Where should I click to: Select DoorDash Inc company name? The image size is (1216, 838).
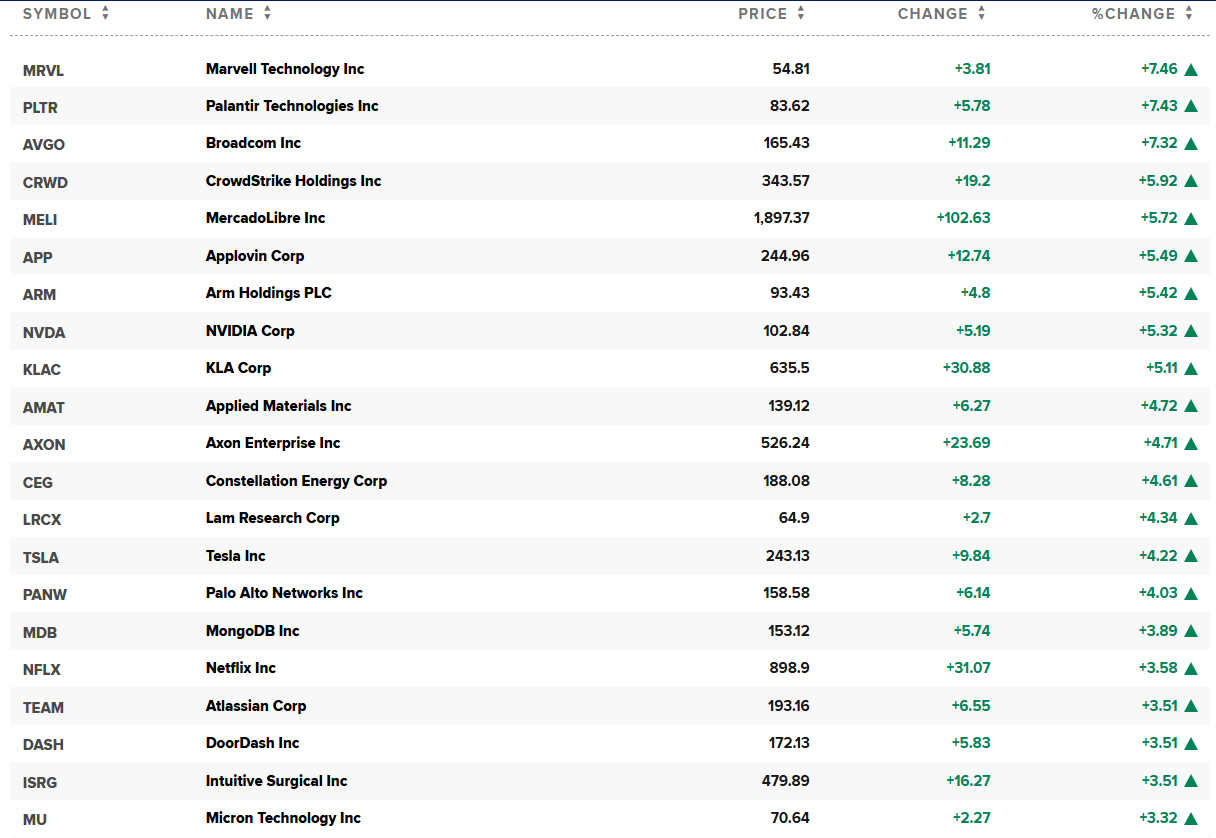click(253, 743)
